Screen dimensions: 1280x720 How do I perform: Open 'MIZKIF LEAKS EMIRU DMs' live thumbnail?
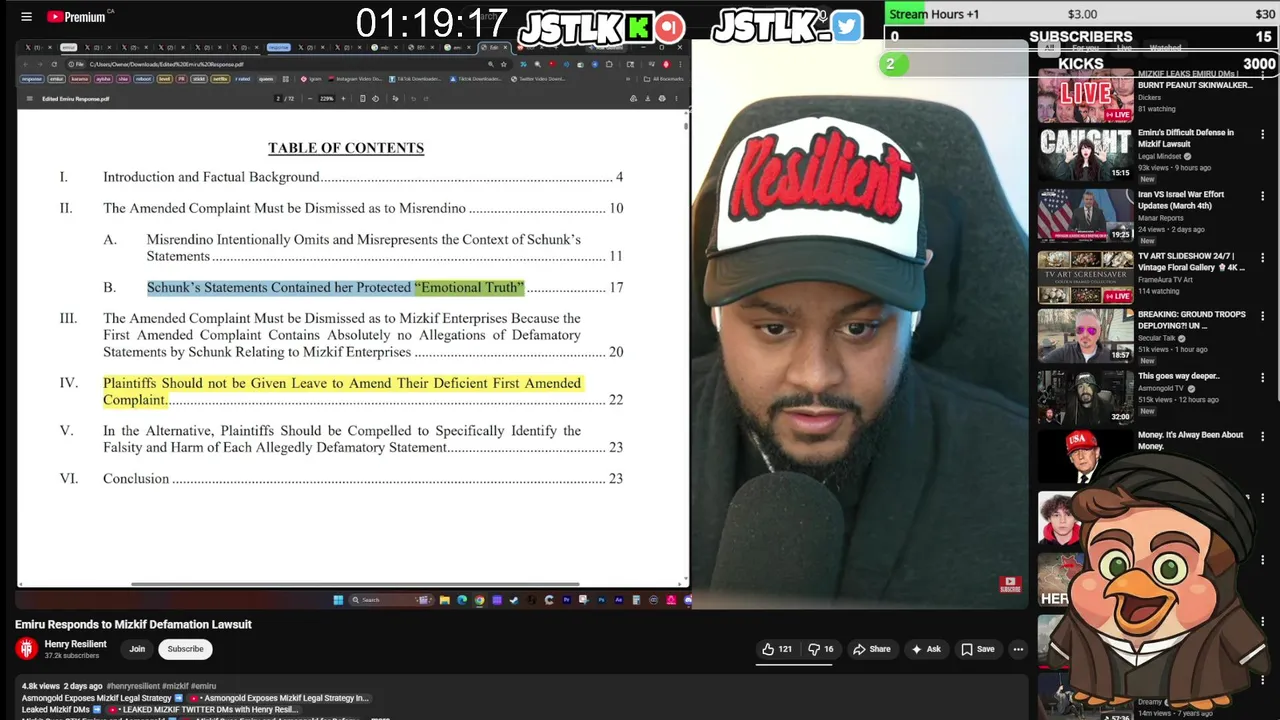(x=1086, y=97)
